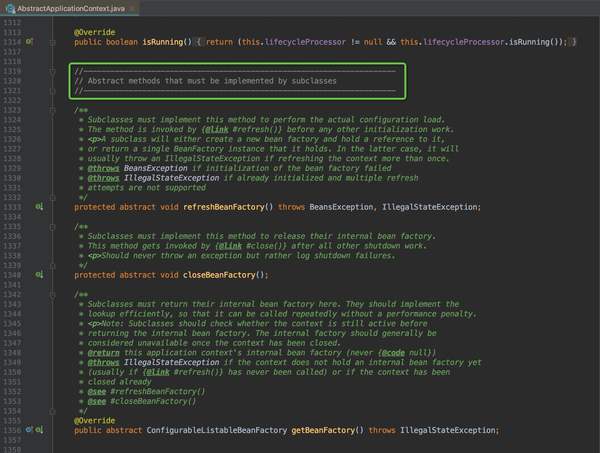Click the getBeanFactory method name
This screenshot has height=453, width=600.
(x=323, y=430)
